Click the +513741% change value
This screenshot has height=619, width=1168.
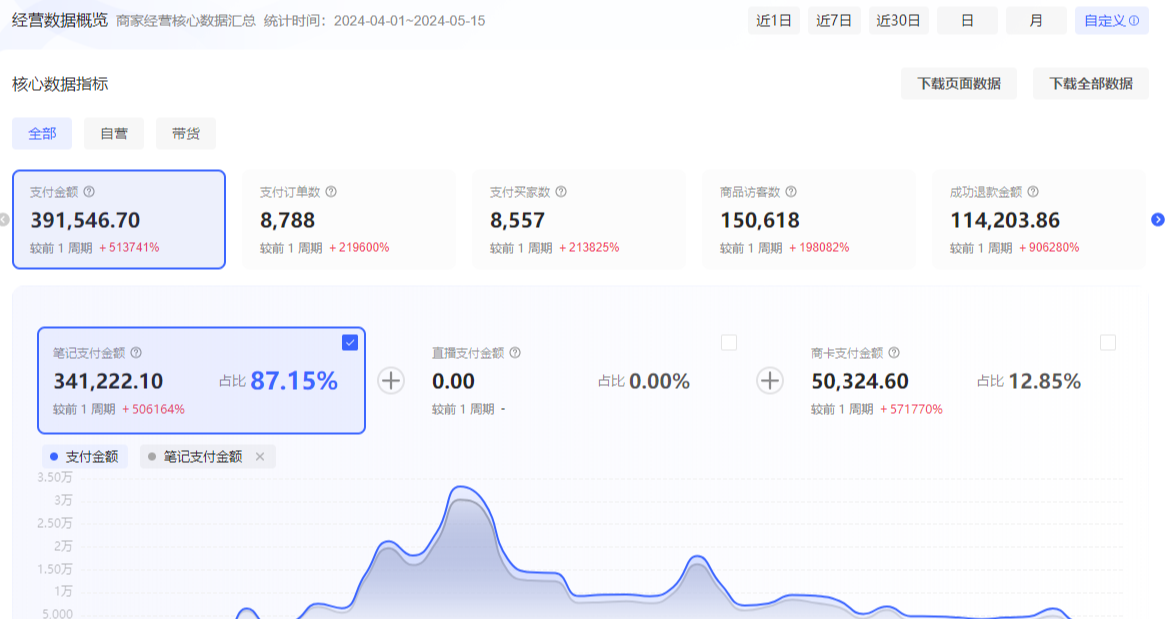pyautogui.click(x=129, y=247)
